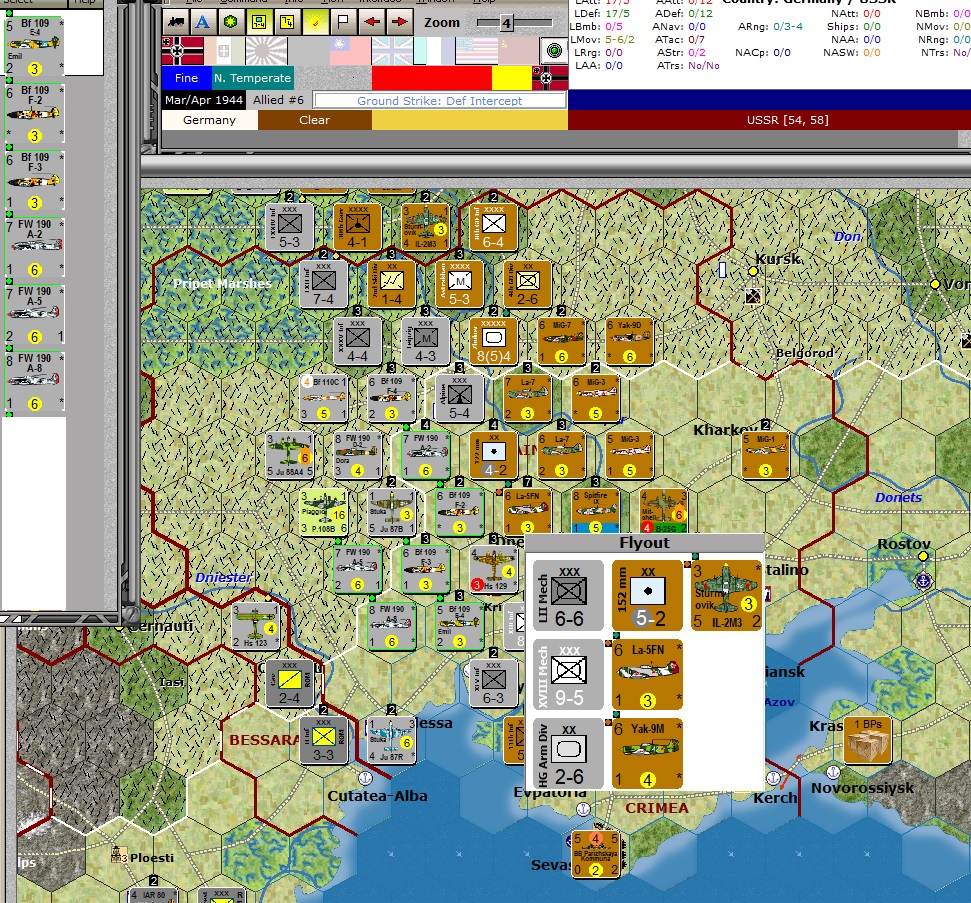Select the Soviet USSR flag

click(x=518, y=51)
